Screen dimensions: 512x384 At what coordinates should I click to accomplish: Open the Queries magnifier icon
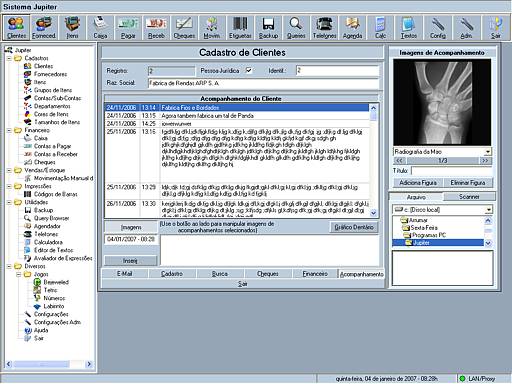point(296,27)
